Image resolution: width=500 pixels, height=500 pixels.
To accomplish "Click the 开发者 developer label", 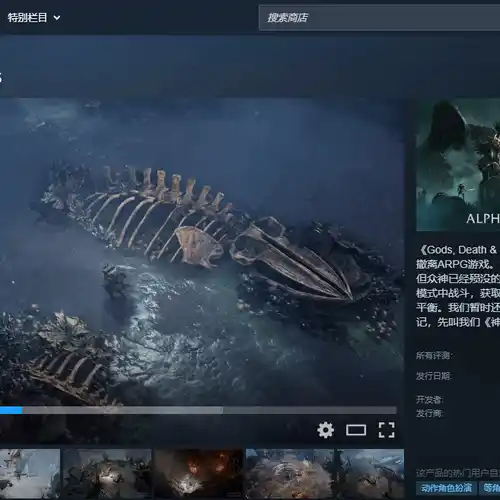I will tap(429, 399).
